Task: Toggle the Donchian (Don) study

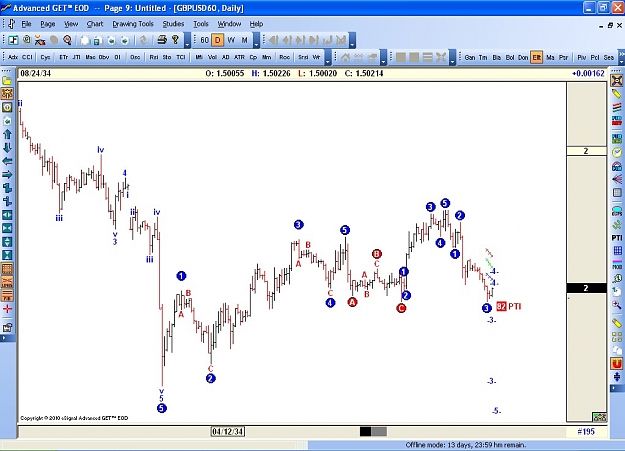Action: 523,57
